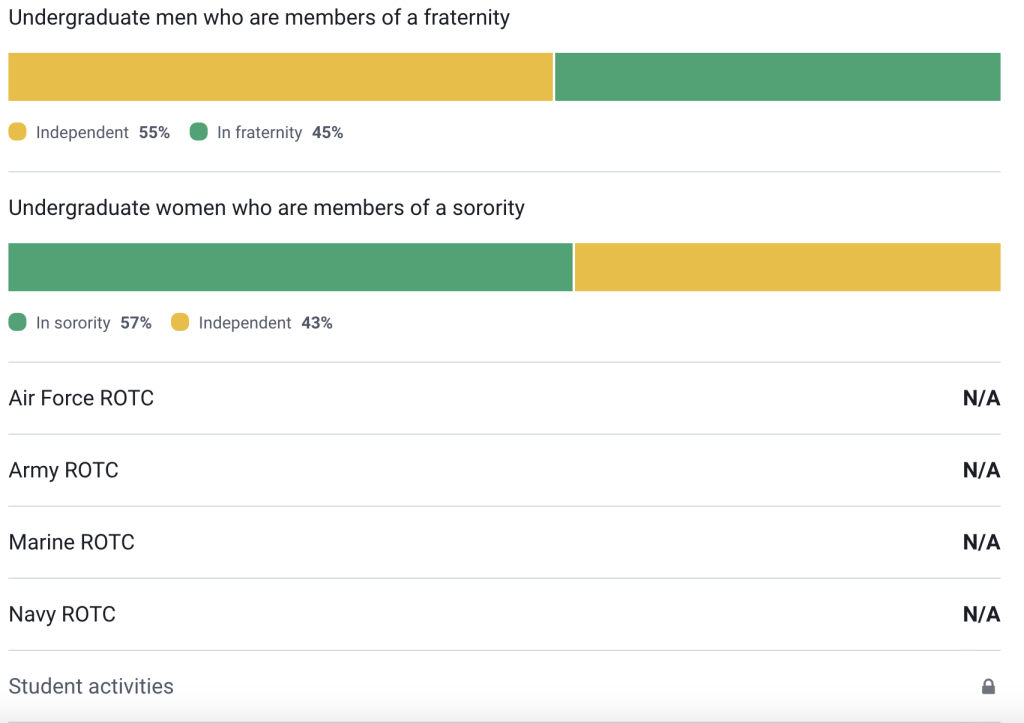
Task: Click the yellow Independent dot in fraternity legend
Action: 17,132
